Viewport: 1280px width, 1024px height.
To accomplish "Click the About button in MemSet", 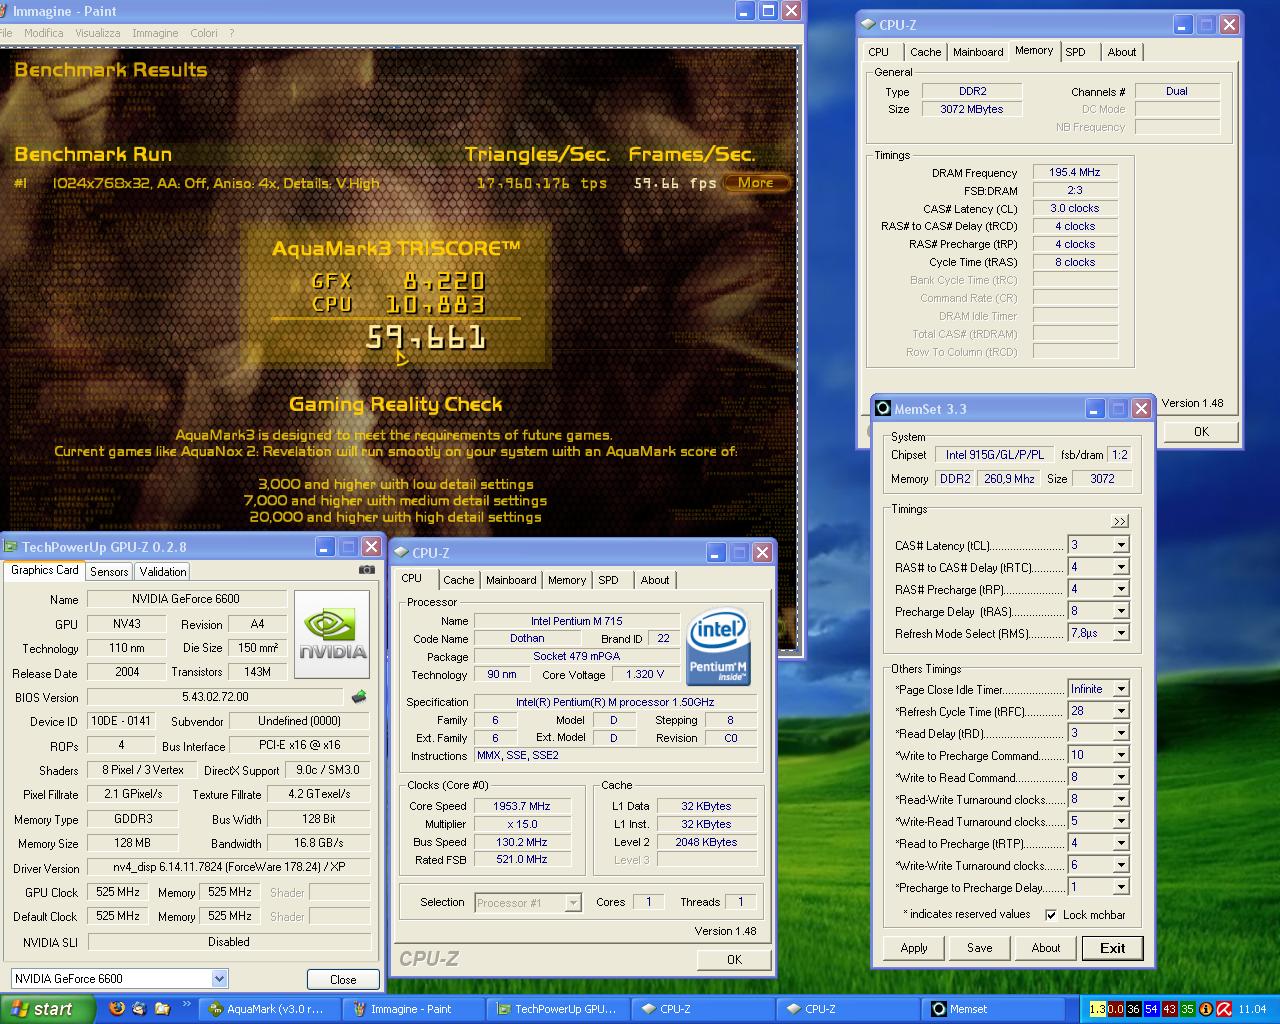I will tap(1046, 948).
